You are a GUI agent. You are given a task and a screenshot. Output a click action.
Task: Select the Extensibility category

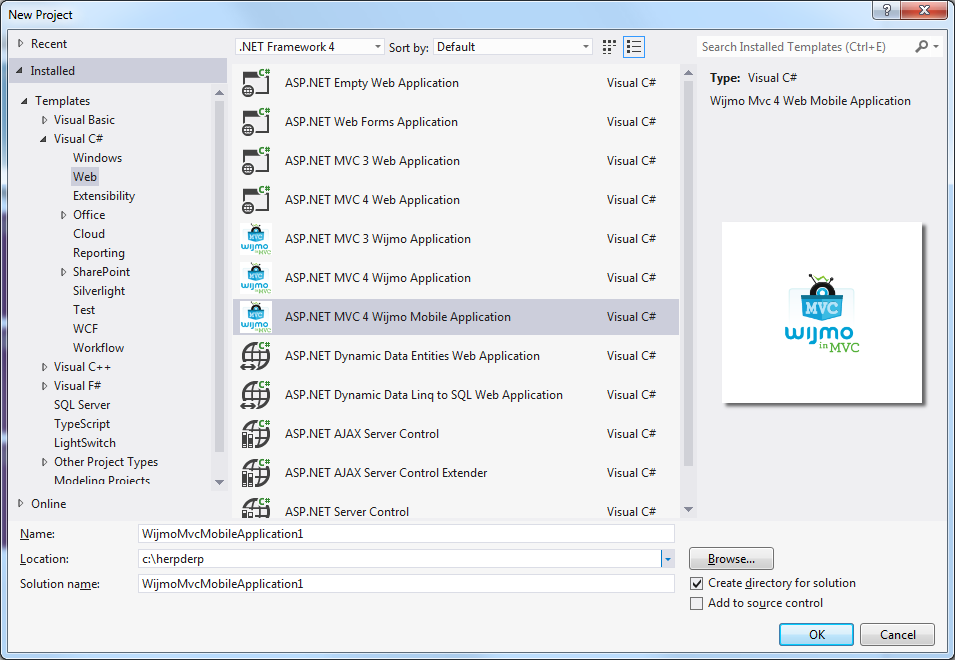[x=104, y=196]
